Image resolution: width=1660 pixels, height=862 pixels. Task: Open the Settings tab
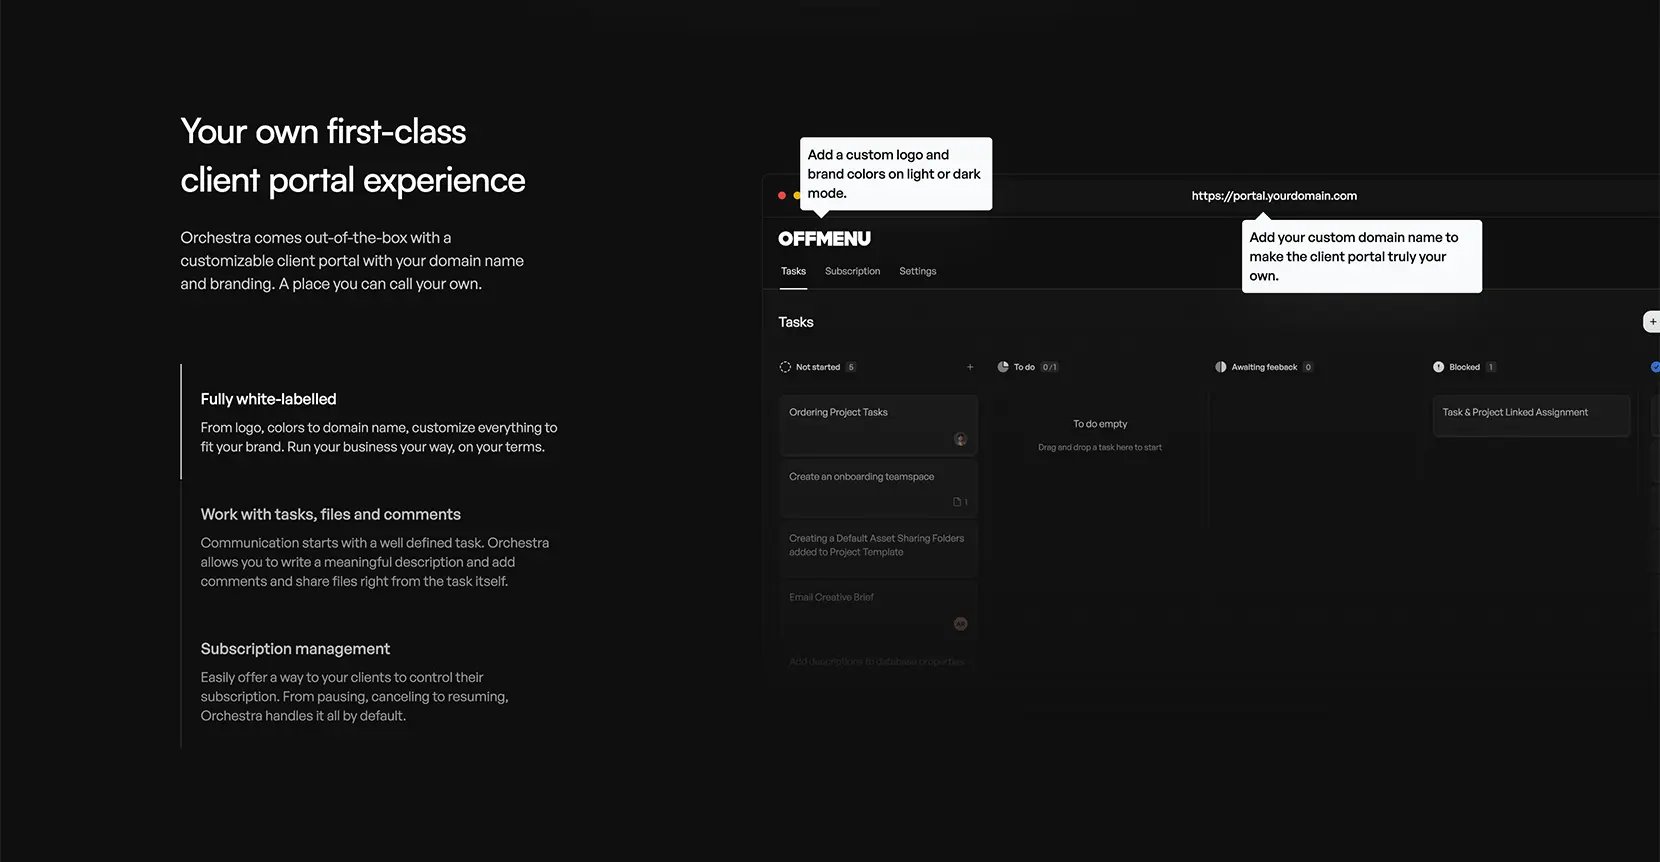click(x=917, y=271)
